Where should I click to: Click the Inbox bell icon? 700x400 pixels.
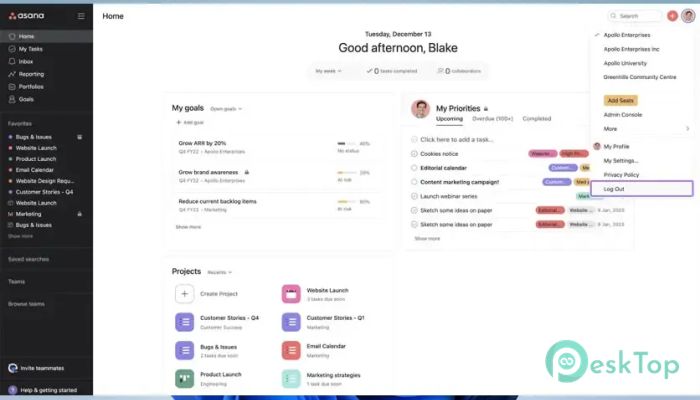(x=12, y=61)
